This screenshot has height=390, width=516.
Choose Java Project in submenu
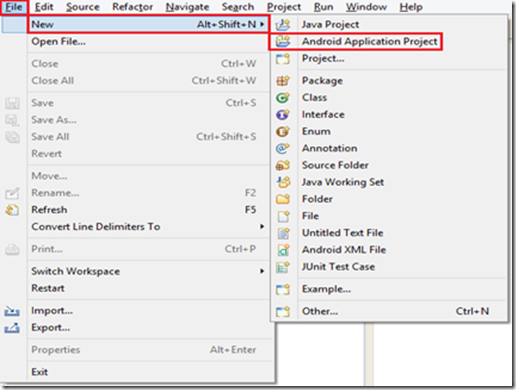[x=389, y=24]
